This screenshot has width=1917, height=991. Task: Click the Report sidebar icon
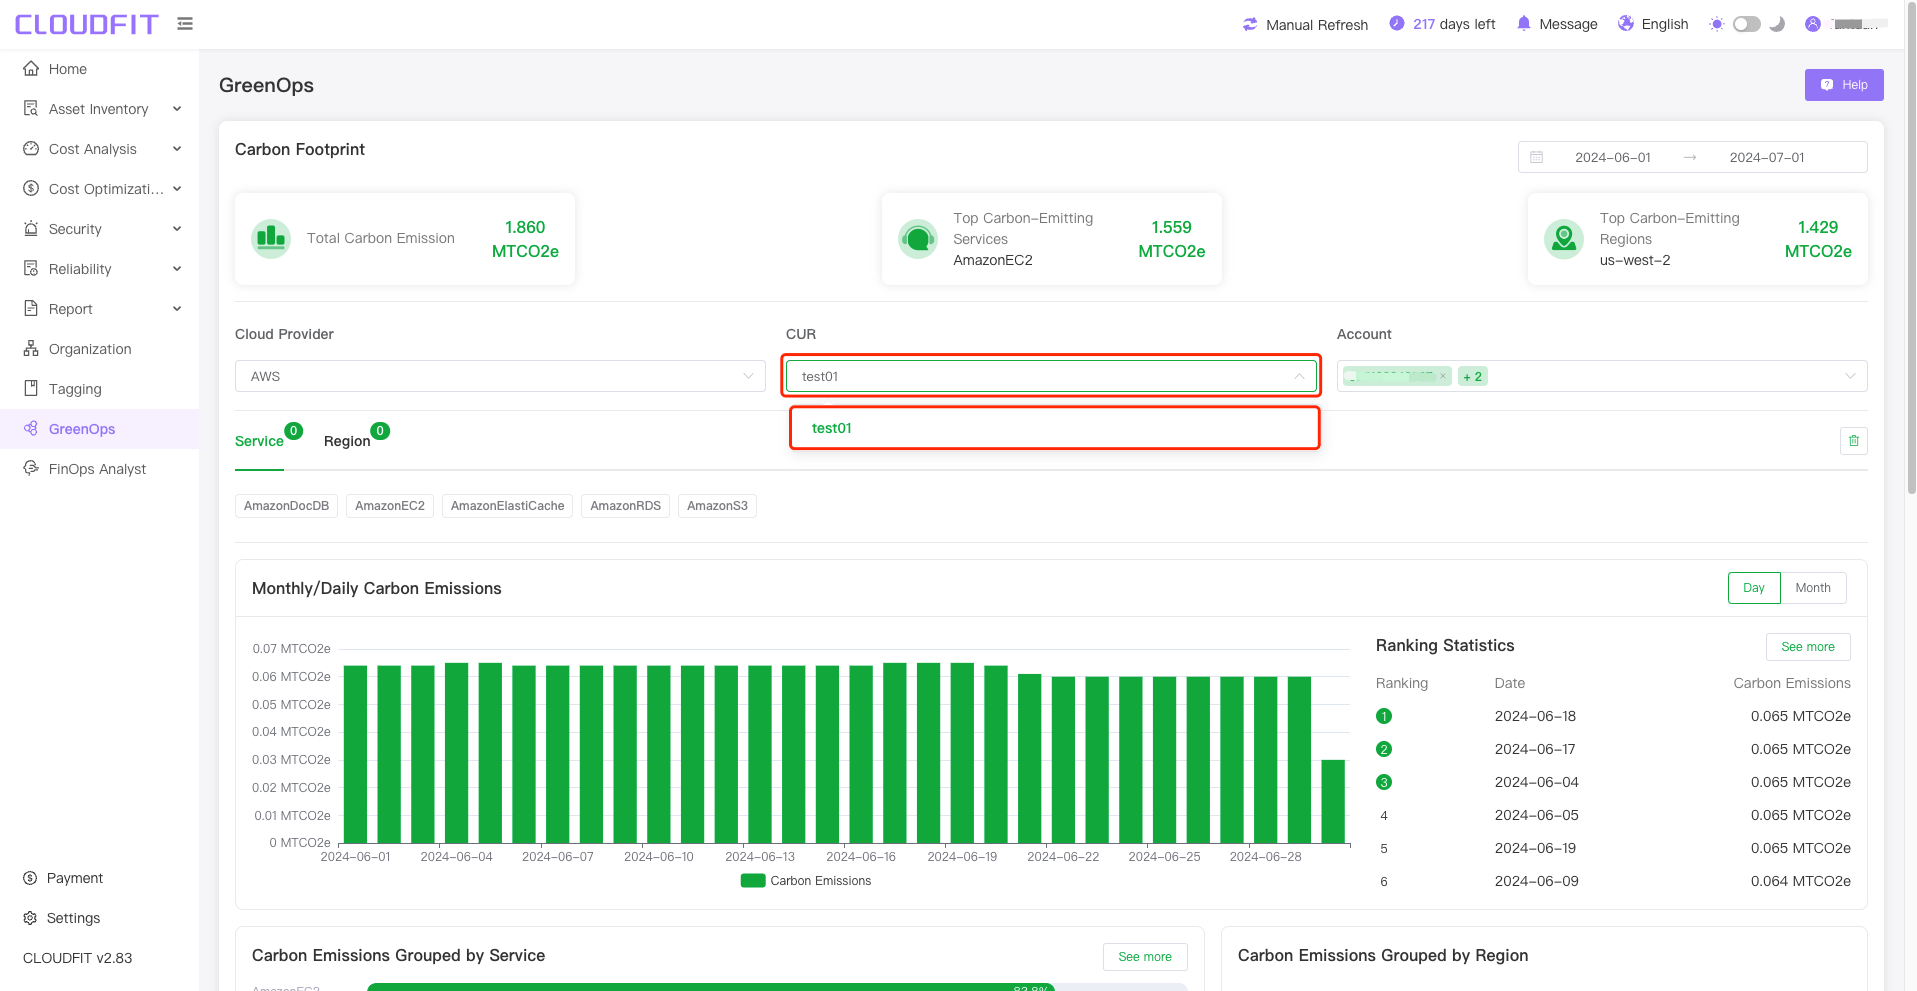tap(31, 309)
